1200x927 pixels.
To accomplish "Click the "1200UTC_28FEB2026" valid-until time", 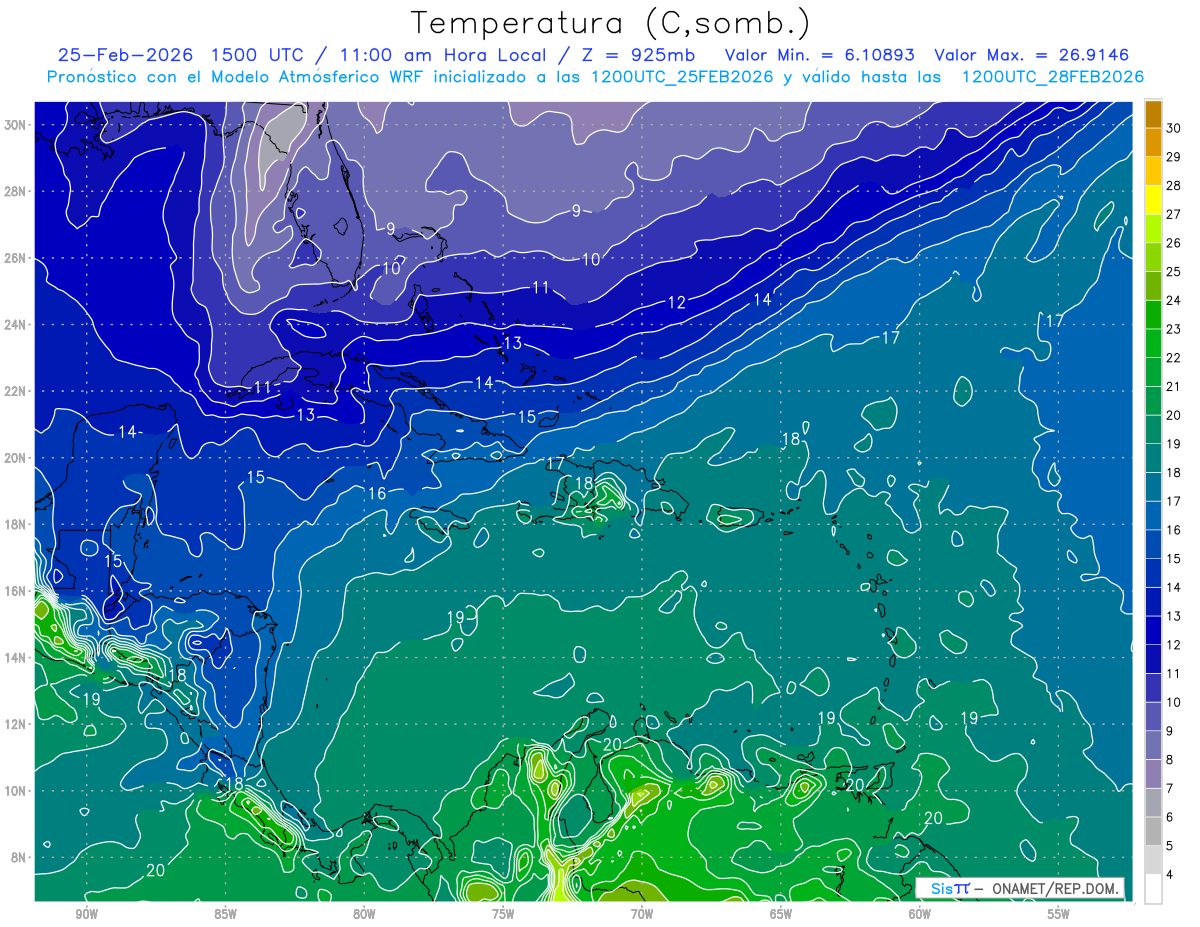I will (1053, 77).
